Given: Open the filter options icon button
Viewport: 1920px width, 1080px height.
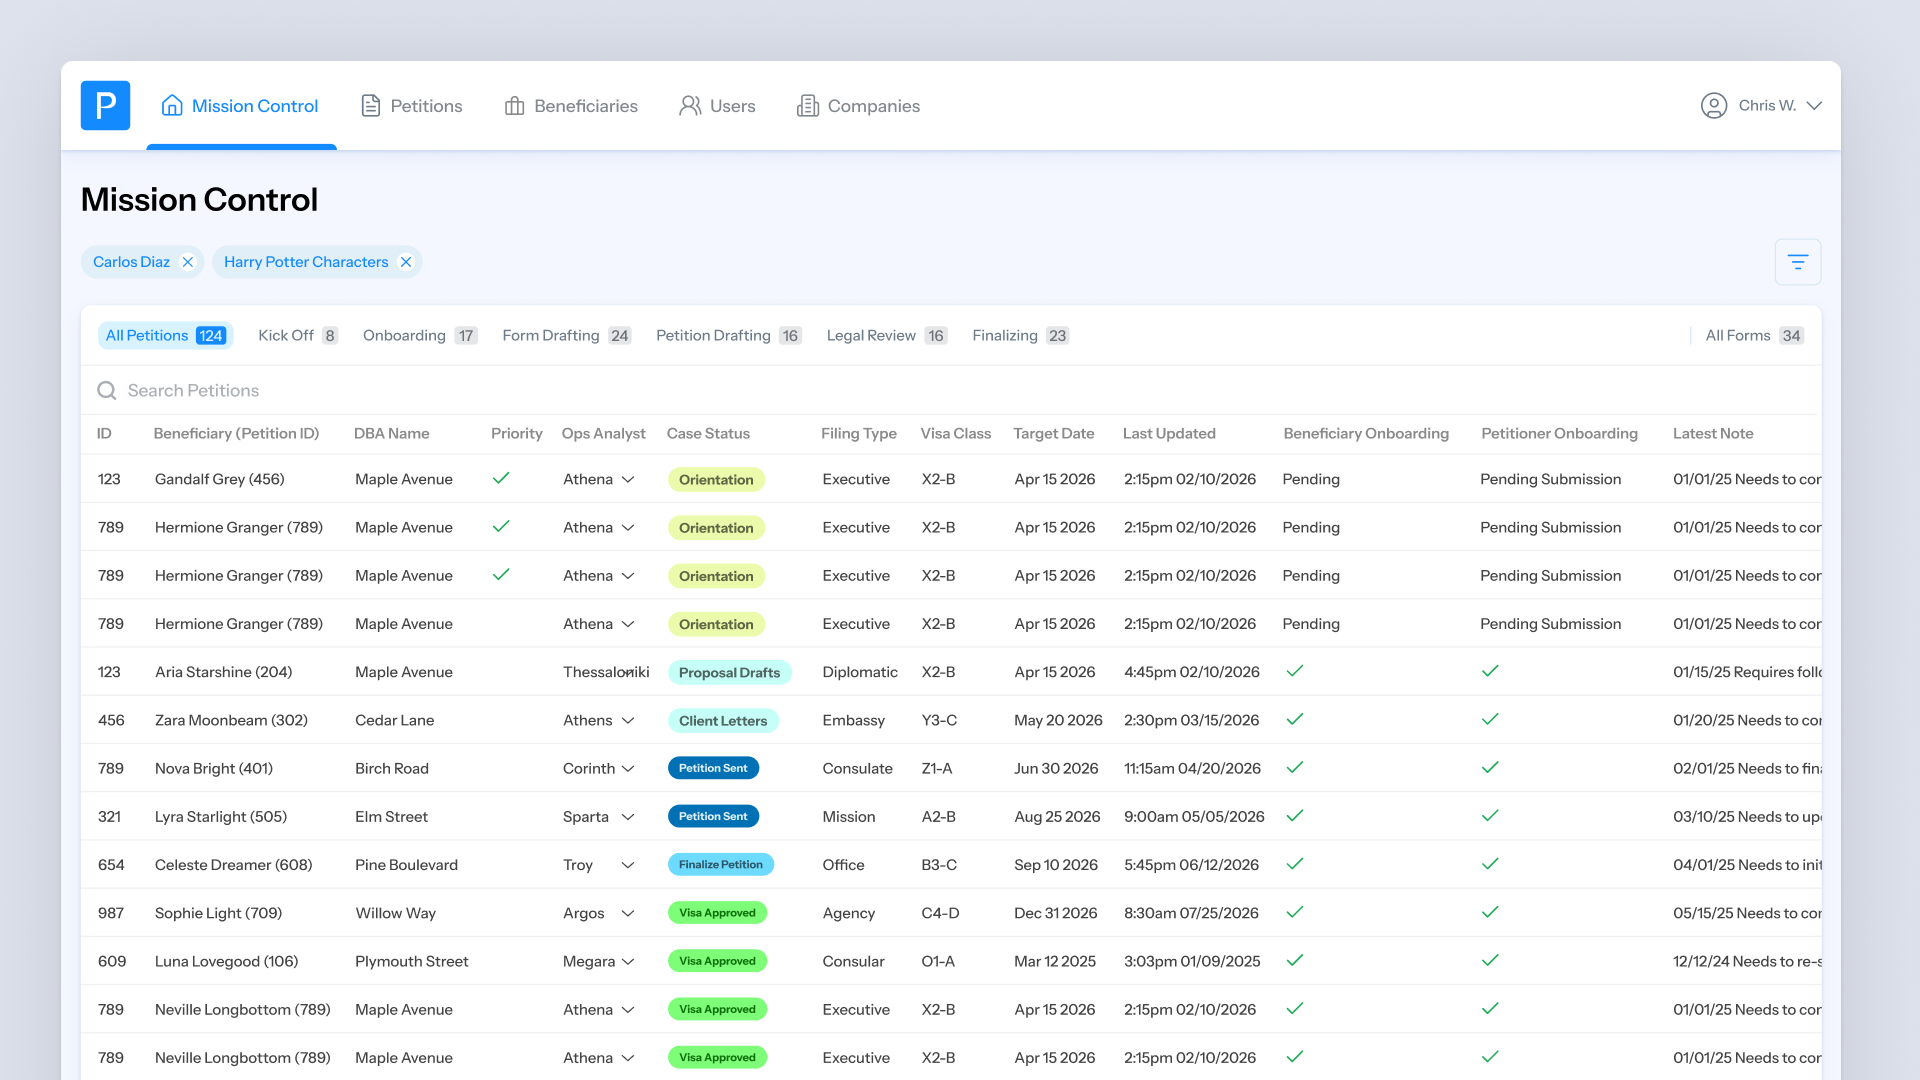Looking at the screenshot, I should click(1797, 262).
